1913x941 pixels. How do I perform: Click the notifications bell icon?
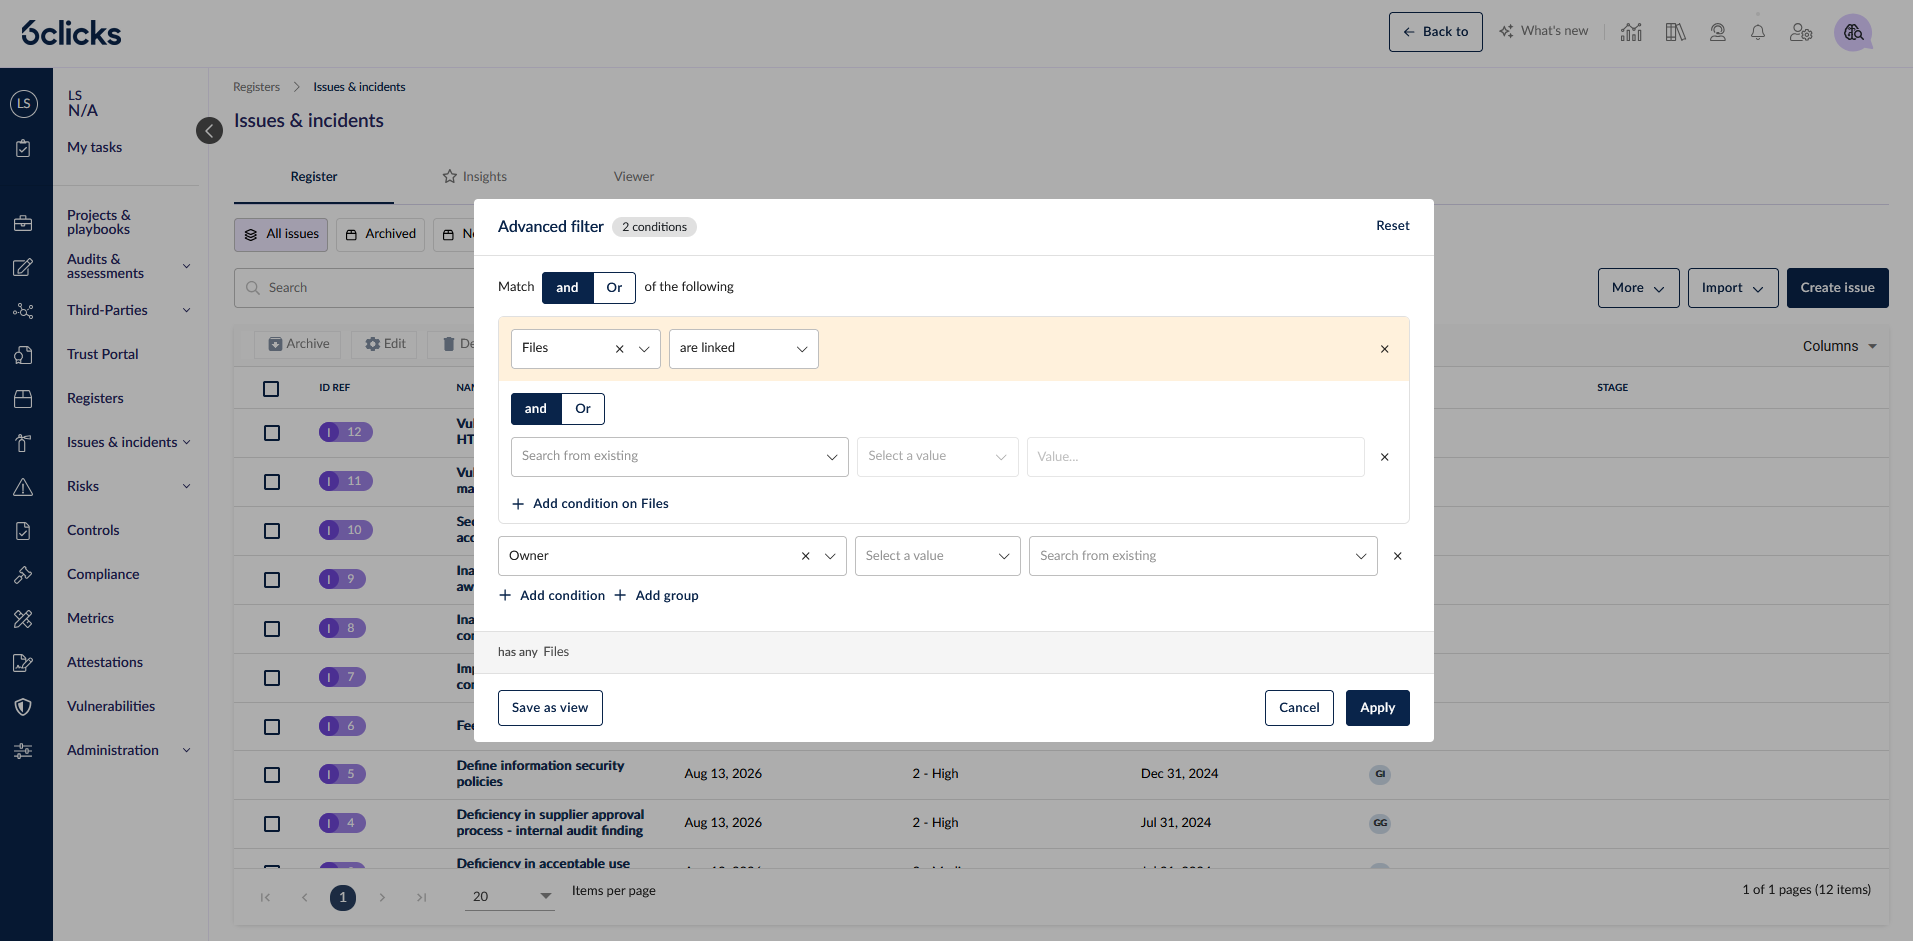point(1758,32)
